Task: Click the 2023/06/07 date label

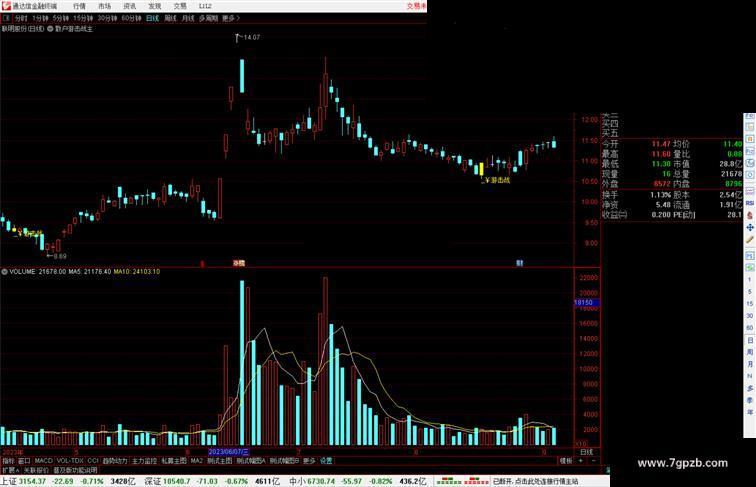Action: [229, 452]
